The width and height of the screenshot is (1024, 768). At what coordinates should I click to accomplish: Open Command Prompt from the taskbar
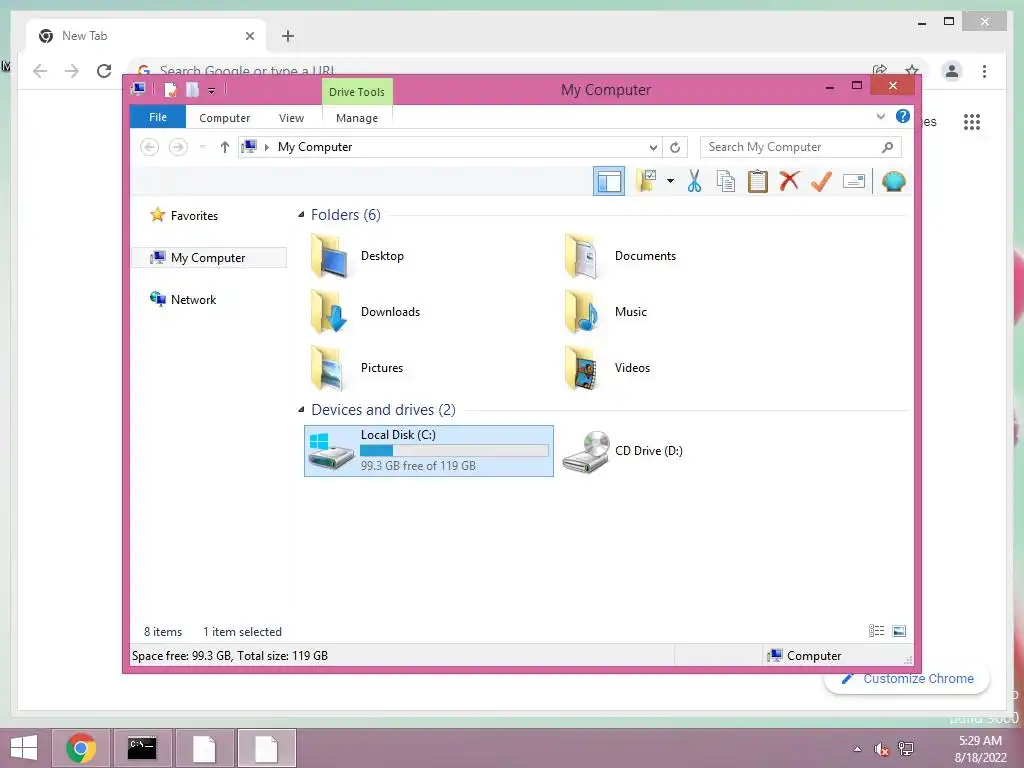click(142, 748)
